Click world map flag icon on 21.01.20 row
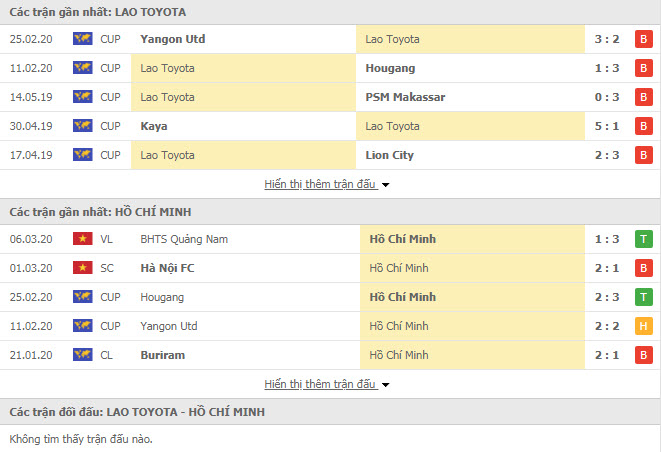The image size is (661, 452). pyautogui.click(x=83, y=355)
